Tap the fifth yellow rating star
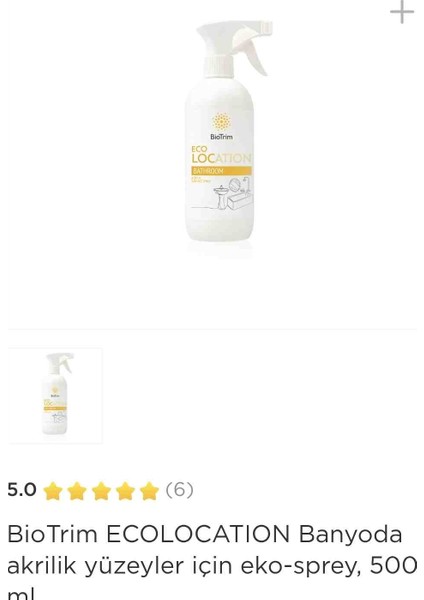This screenshot has height=600, width=424. pyautogui.click(x=149, y=491)
